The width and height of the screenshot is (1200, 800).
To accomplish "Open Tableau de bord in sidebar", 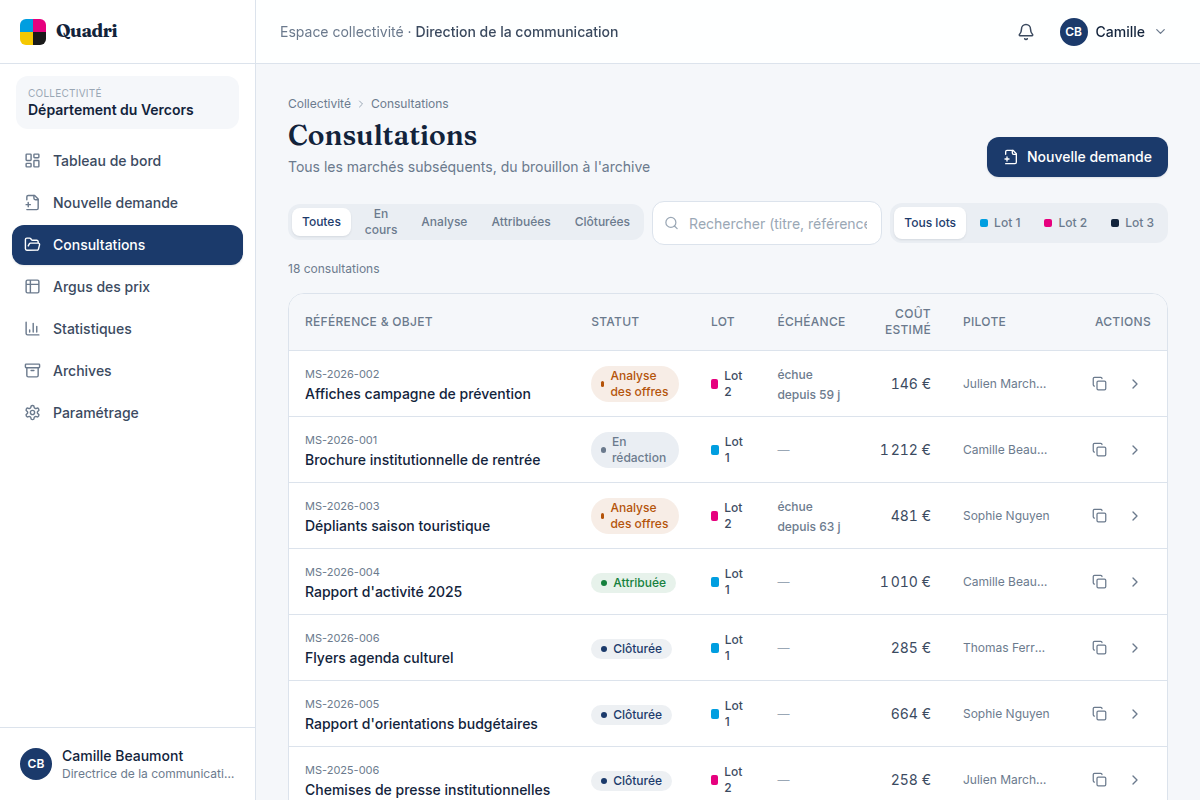I will tap(127, 161).
